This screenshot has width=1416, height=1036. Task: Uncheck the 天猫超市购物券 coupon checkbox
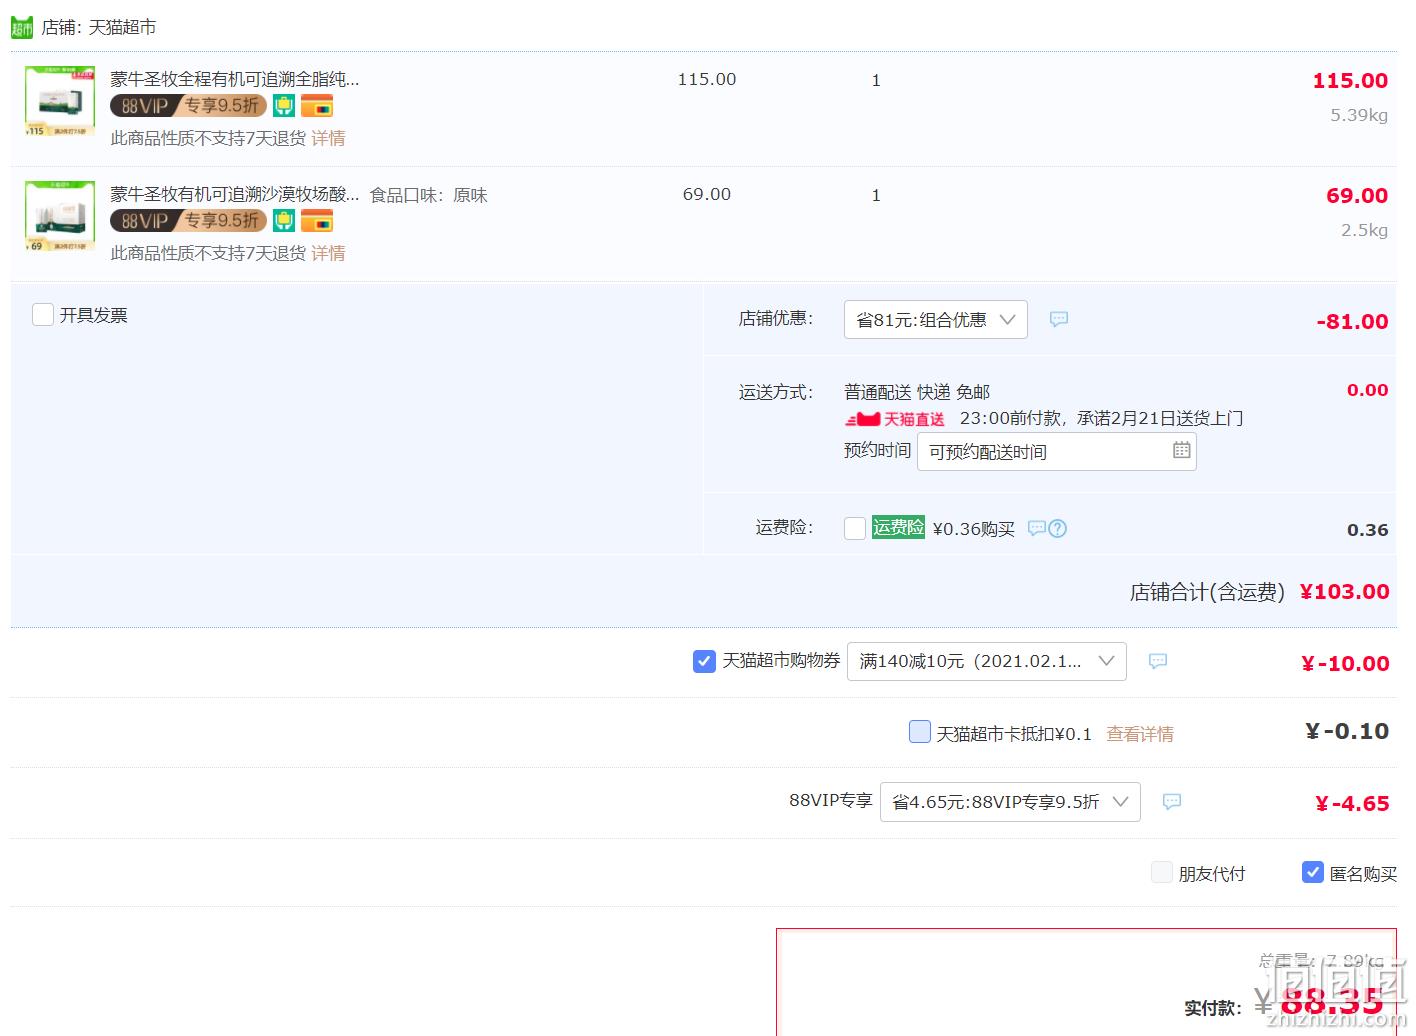point(704,661)
